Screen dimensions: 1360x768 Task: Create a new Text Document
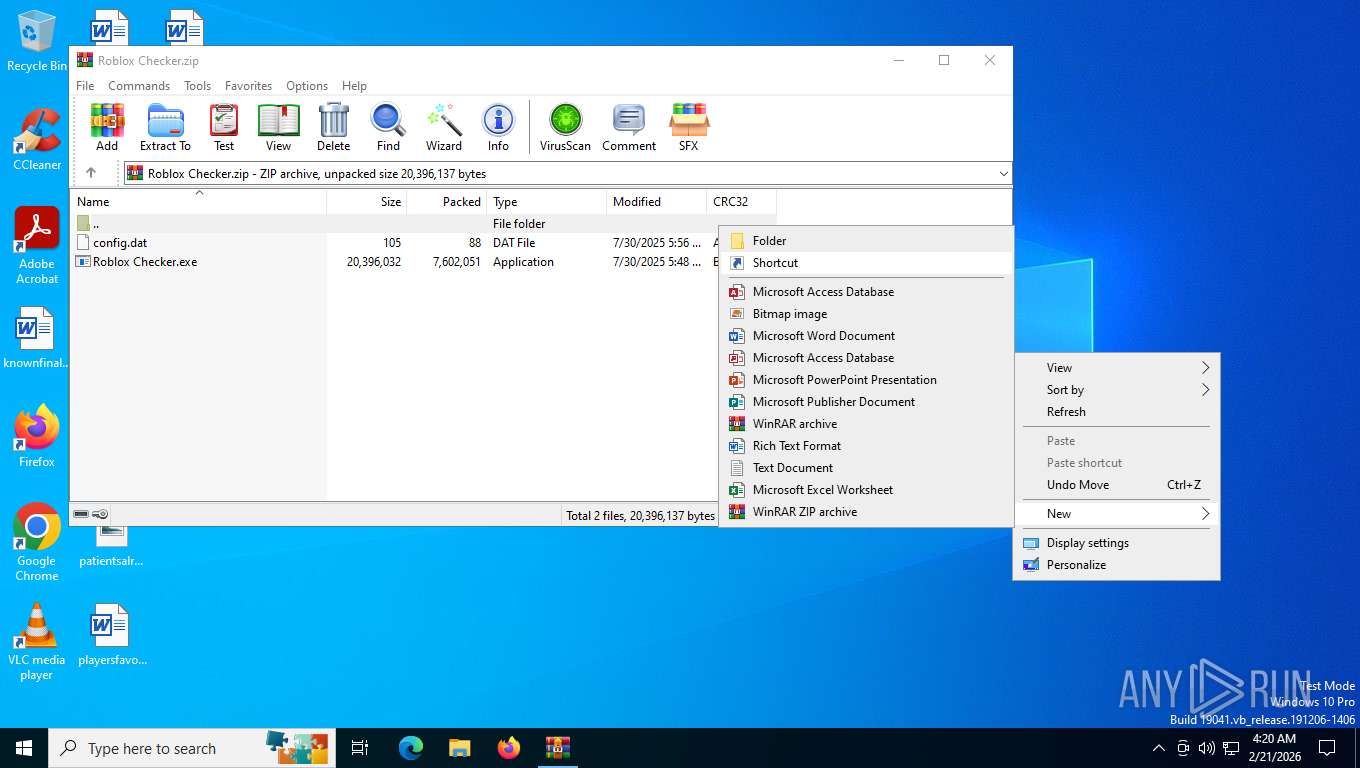coord(866,468)
